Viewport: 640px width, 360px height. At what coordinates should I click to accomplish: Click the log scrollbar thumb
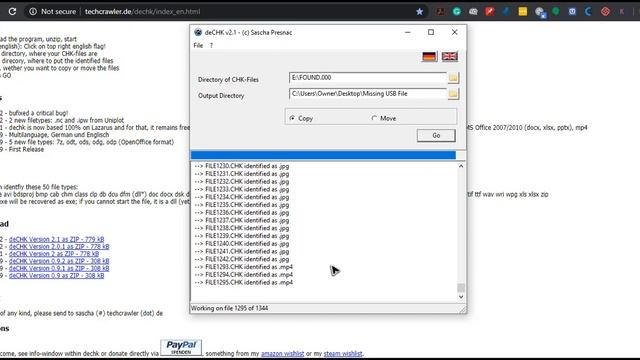coord(461,288)
